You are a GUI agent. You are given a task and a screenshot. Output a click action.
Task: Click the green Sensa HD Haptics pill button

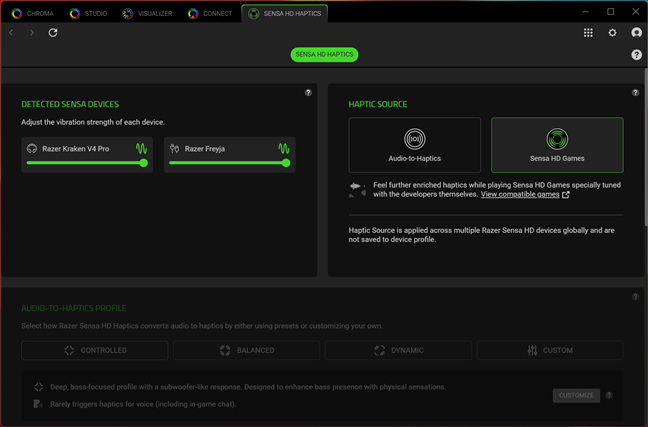[324, 55]
